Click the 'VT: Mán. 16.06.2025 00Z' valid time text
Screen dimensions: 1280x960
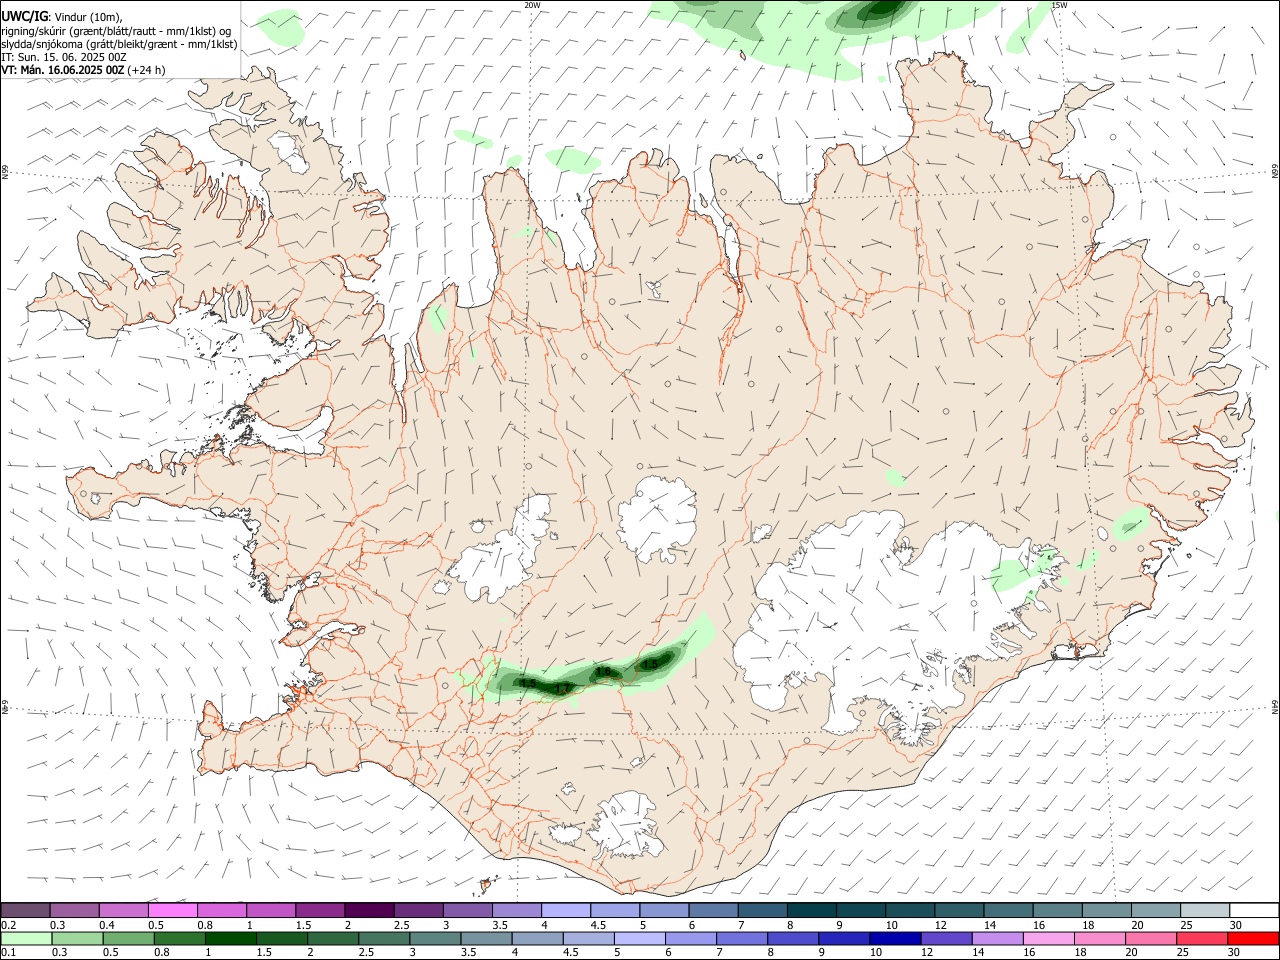click(63, 70)
